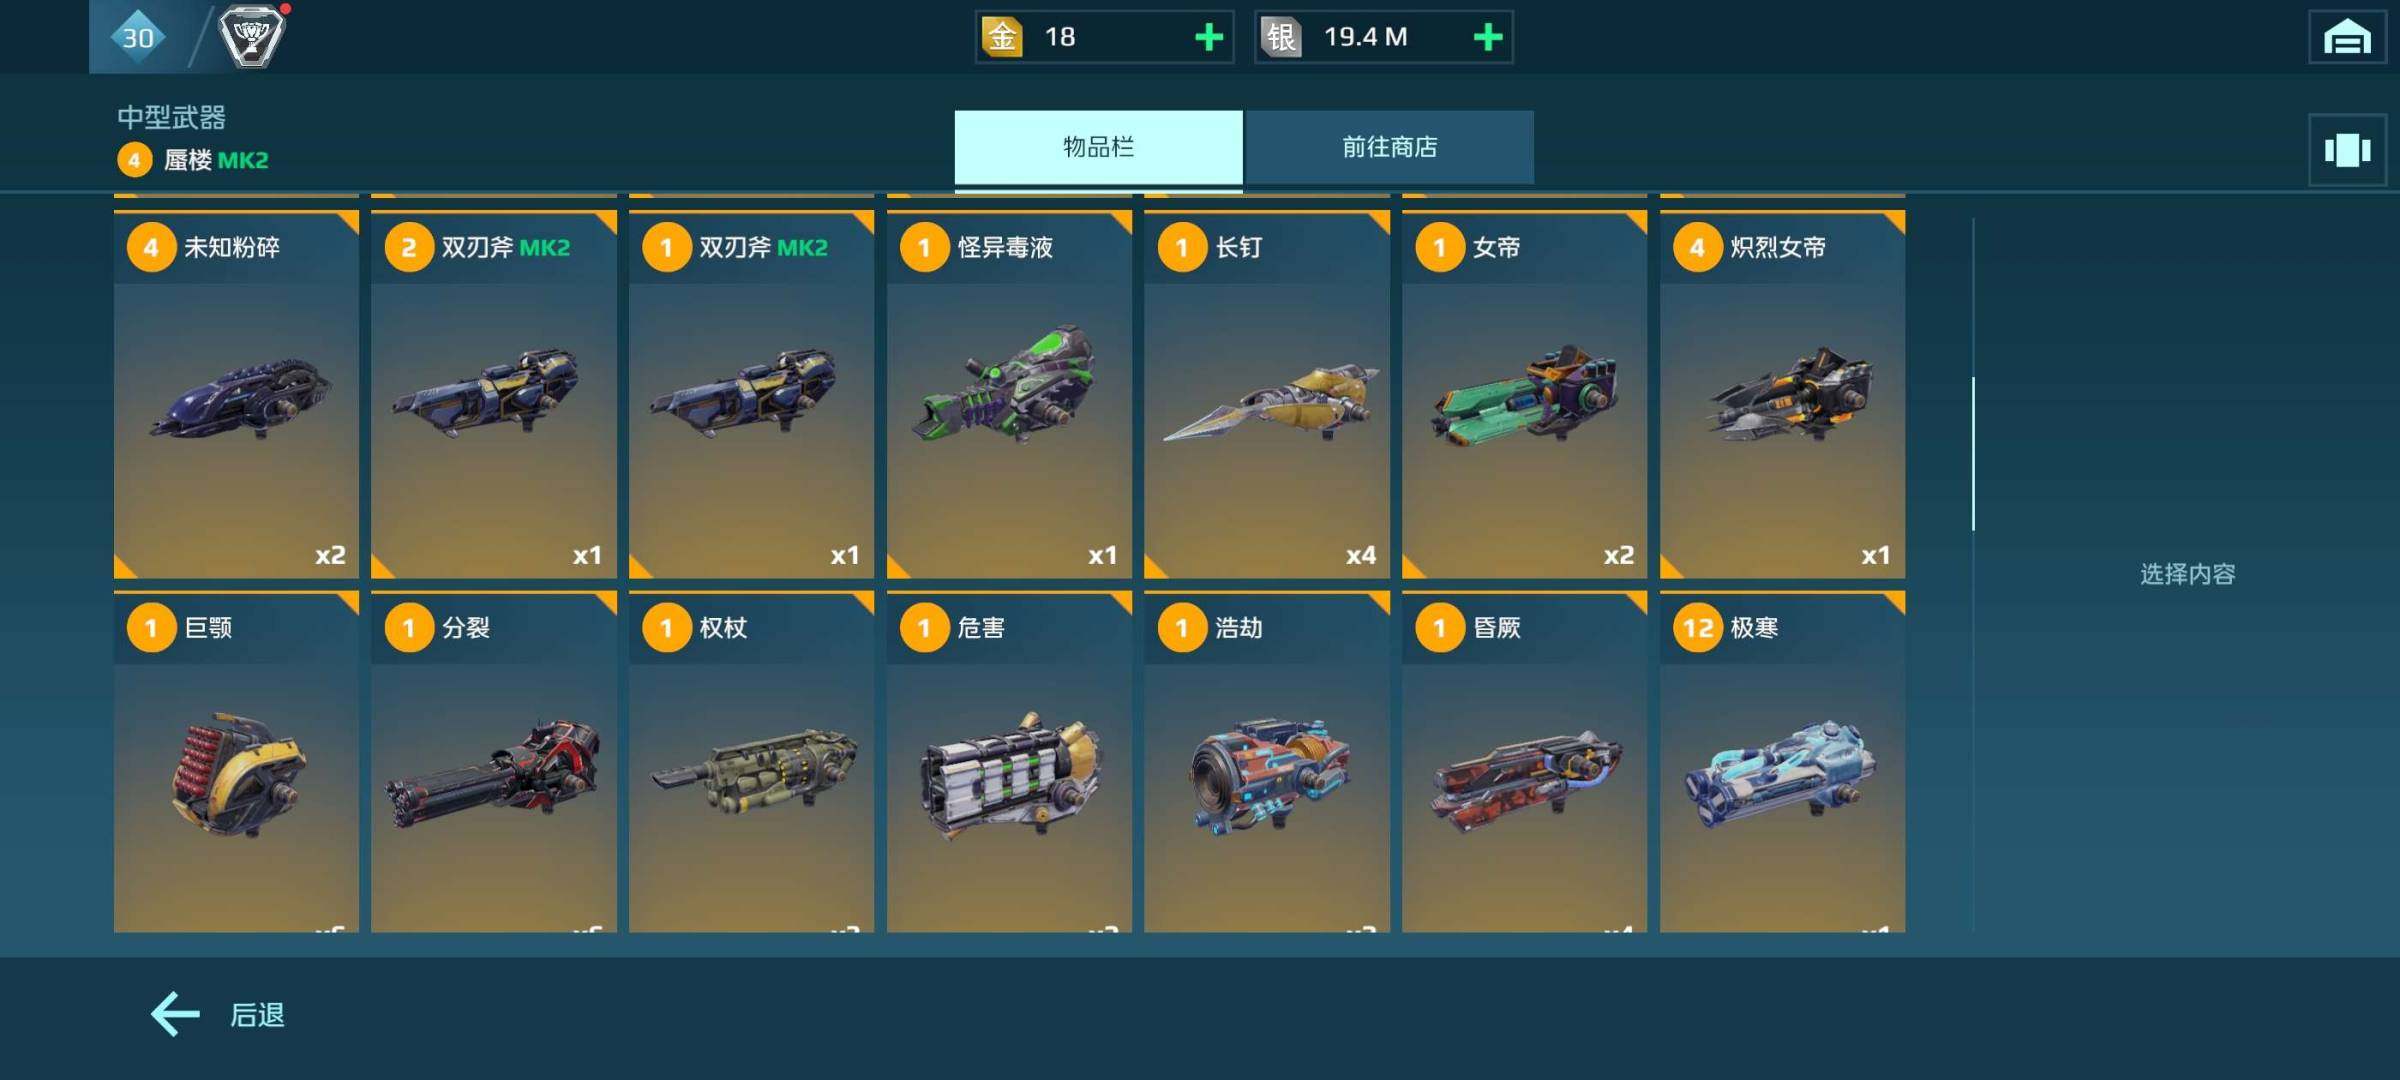This screenshot has width=2400, height=1080.
Task: Add silver with the green plus
Action: (x=1488, y=37)
